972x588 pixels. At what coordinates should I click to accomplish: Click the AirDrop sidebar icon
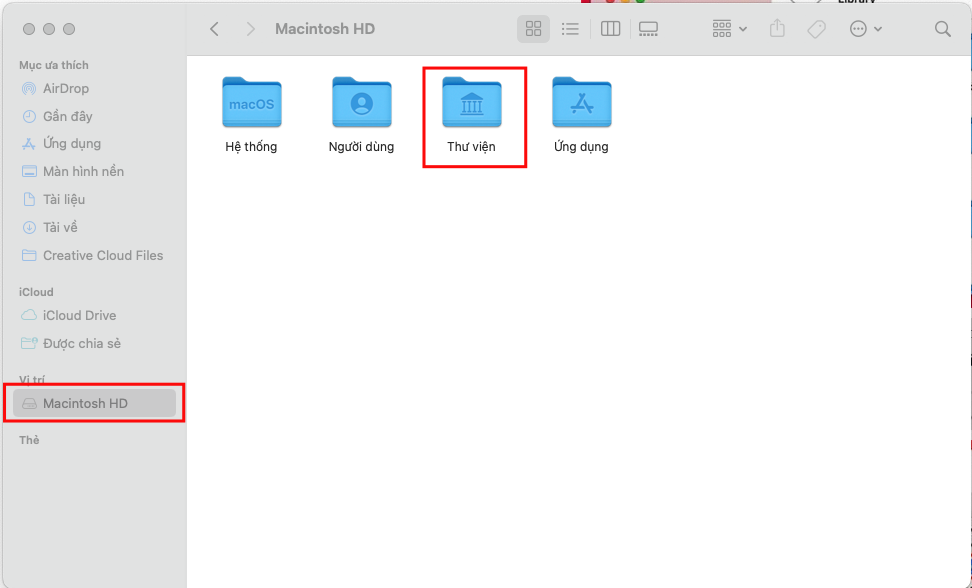(x=29, y=89)
